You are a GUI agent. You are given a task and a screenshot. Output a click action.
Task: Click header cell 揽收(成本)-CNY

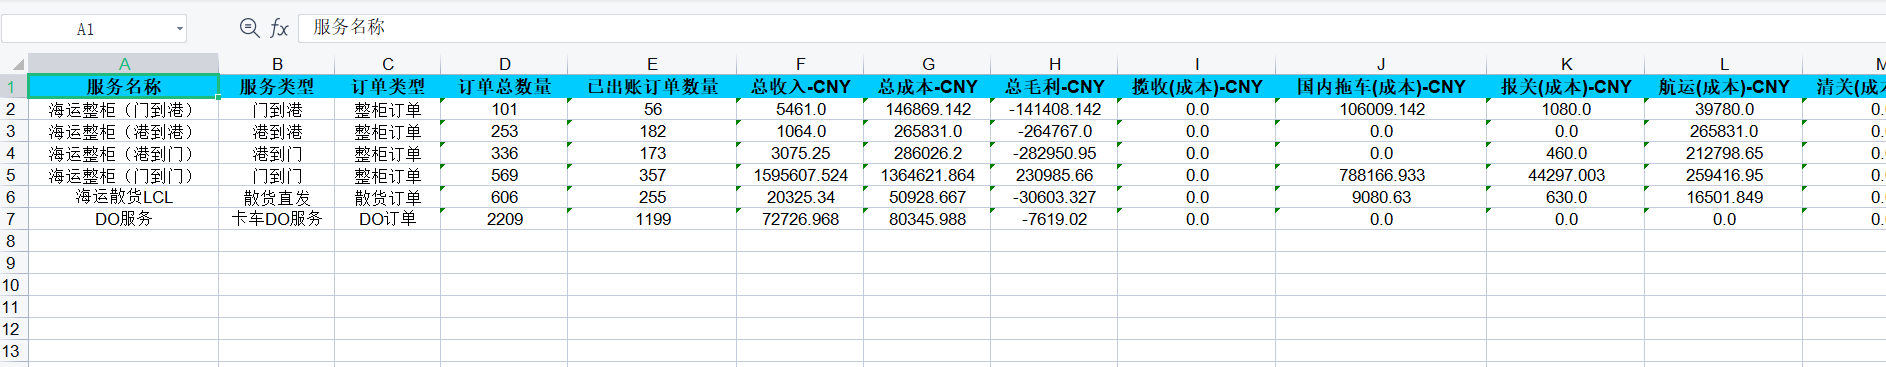click(x=1197, y=87)
